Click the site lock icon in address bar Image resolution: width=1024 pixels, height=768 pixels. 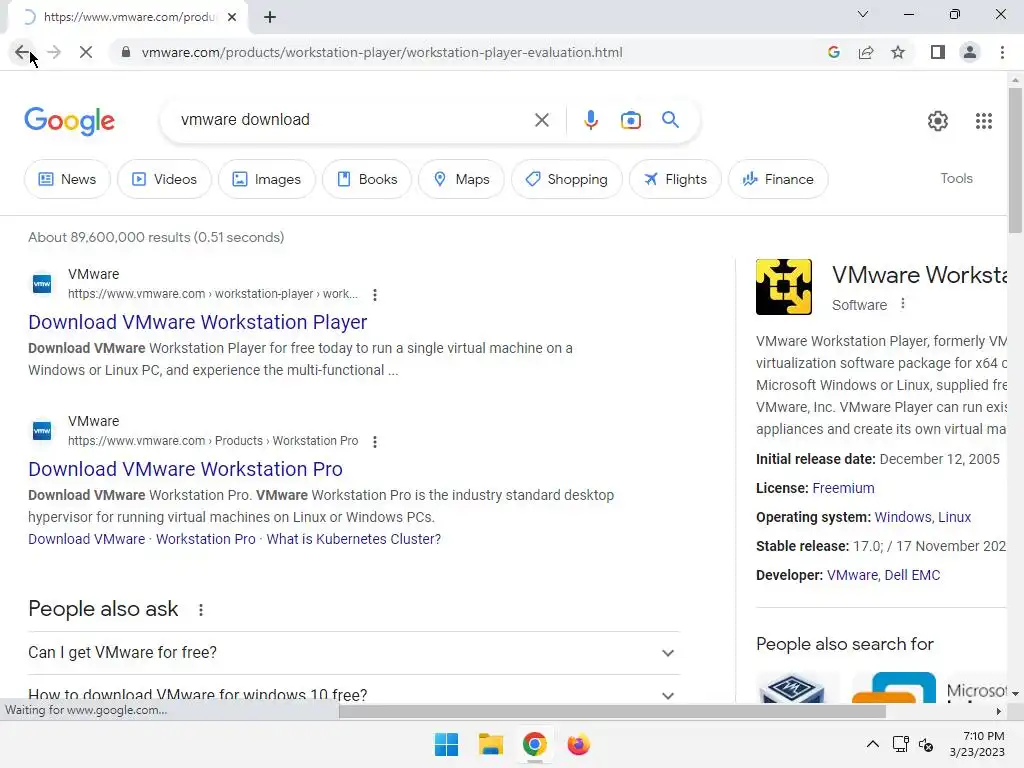click(x=126, y=52)
